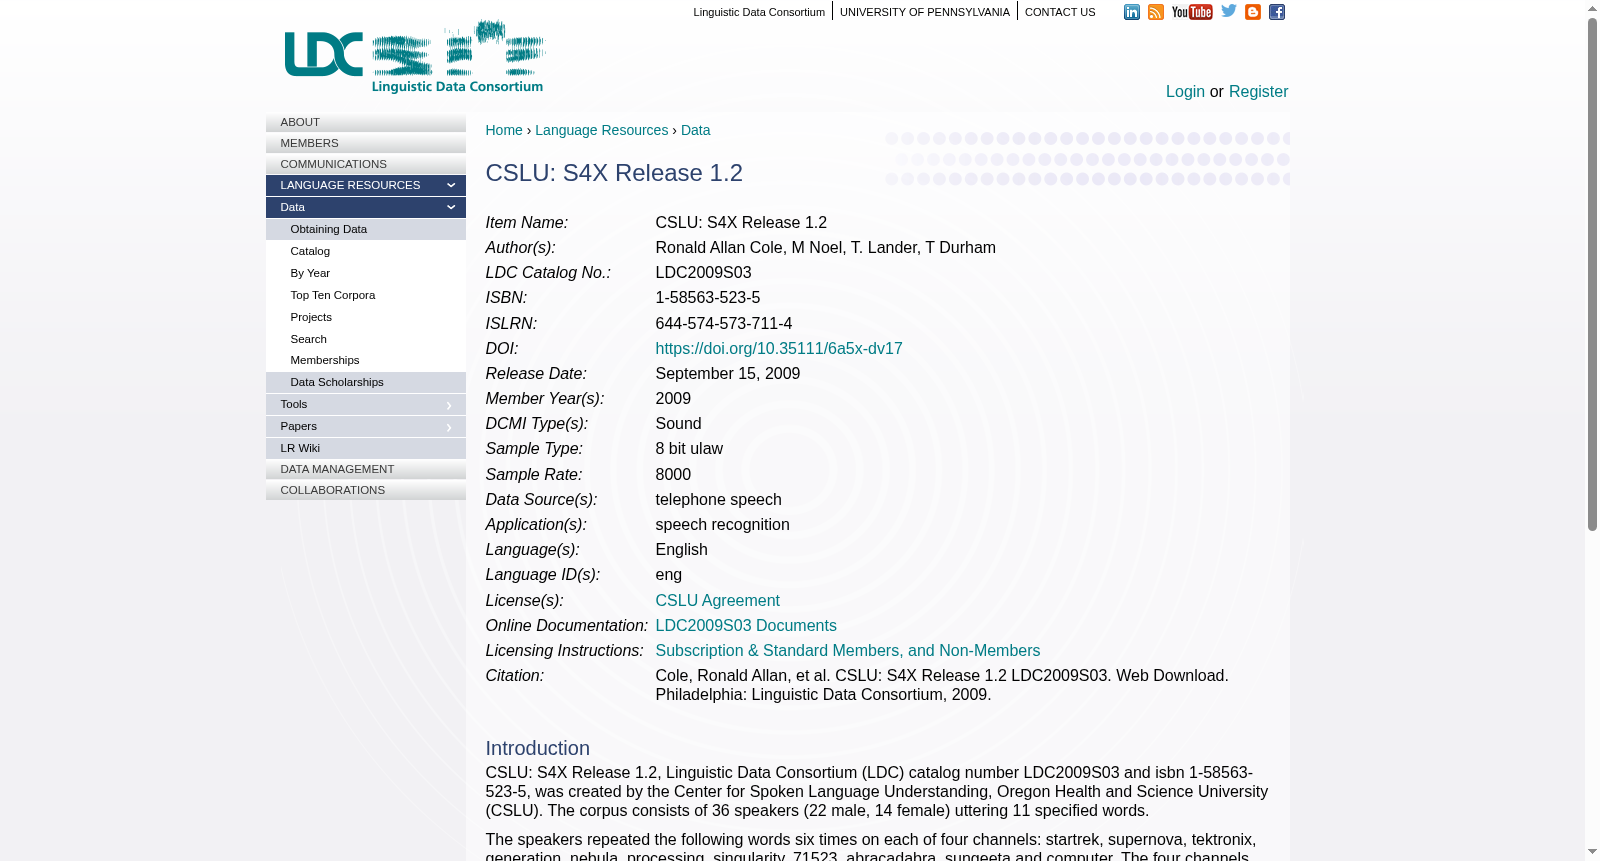Click Contact Us header link
The image size is (1600, 861).
pyautogui.click(x=1060, y=12)
